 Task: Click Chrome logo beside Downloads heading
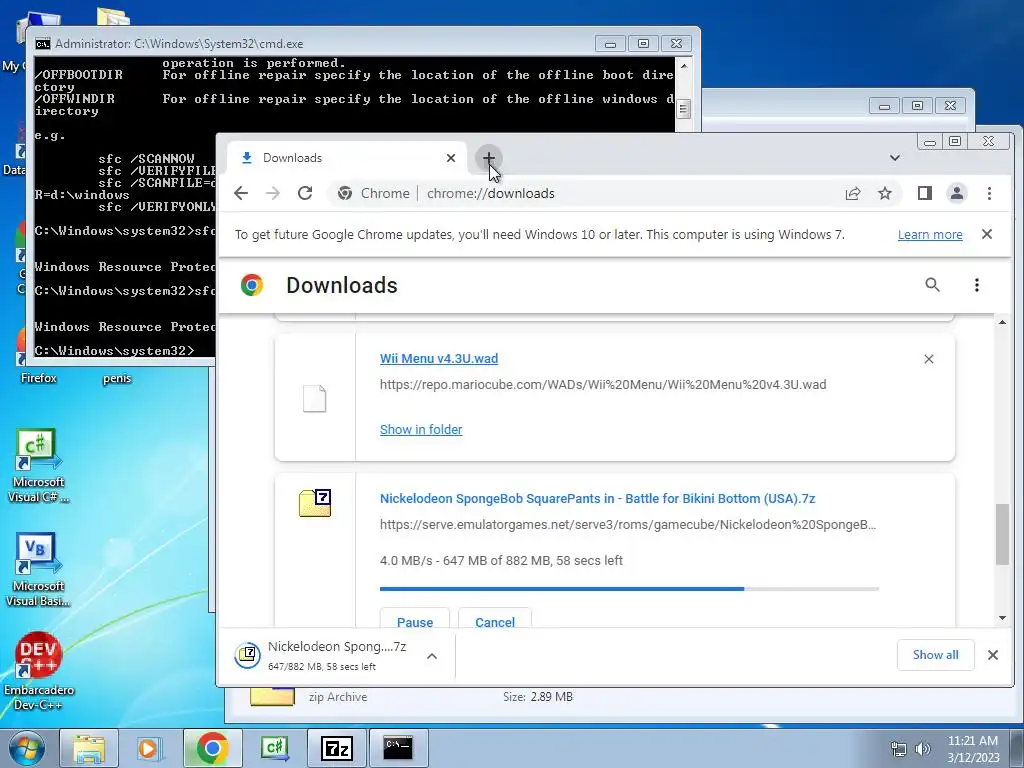click(251, 285)
